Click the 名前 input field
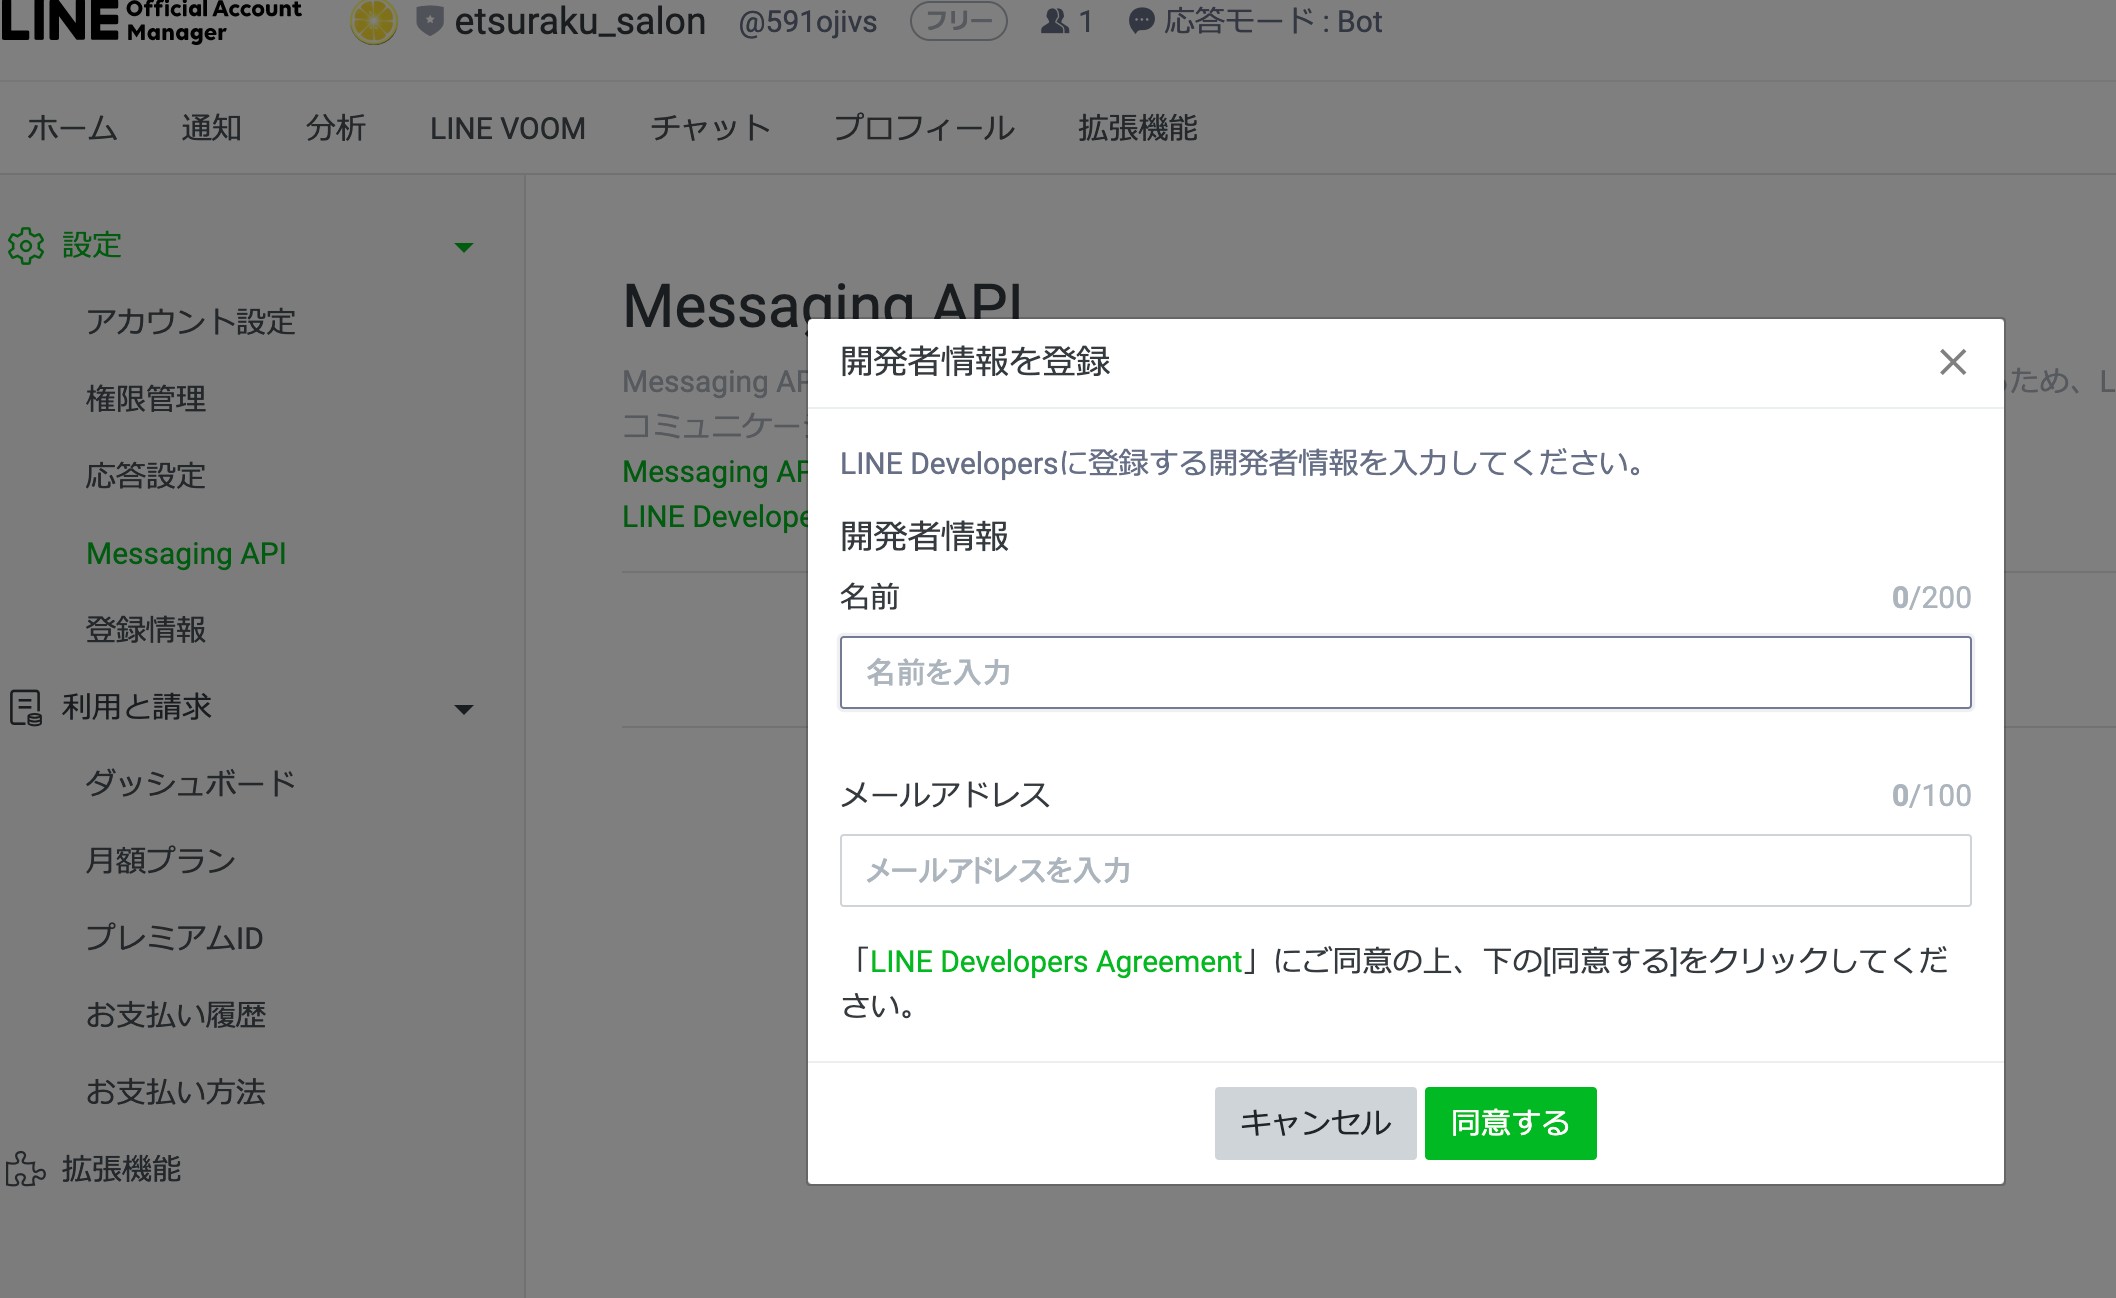The image size is (2116, 1298). (x=1405, y=672)
